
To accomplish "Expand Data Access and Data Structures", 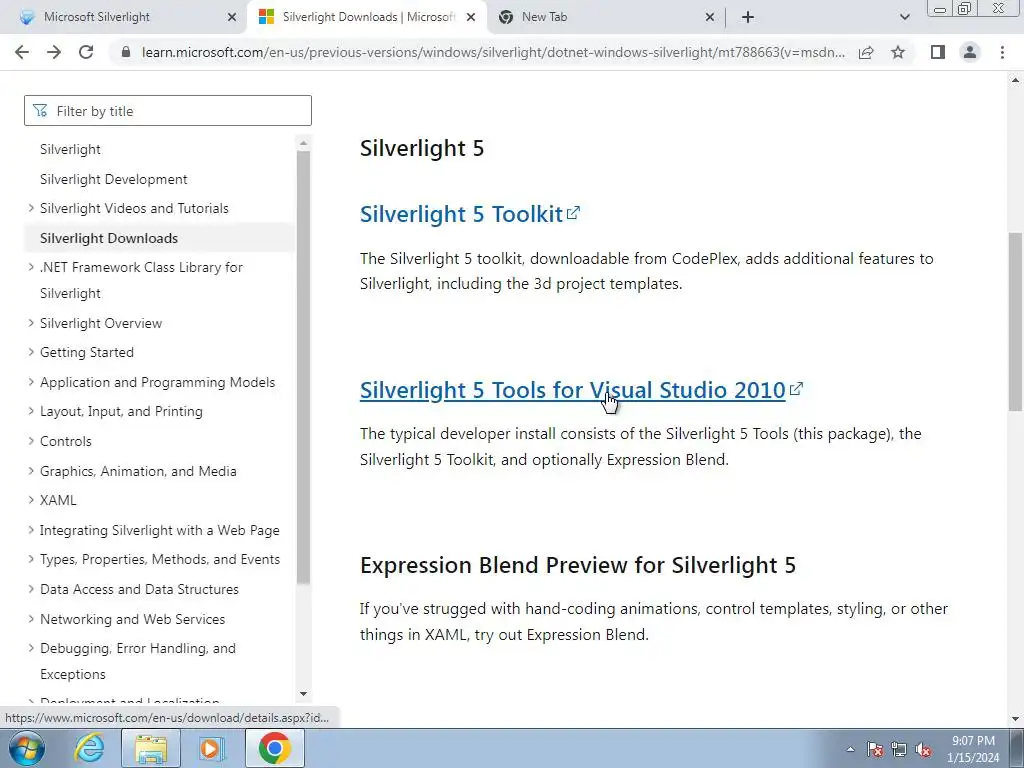I will pyautogui.click(x=31, y=589).
